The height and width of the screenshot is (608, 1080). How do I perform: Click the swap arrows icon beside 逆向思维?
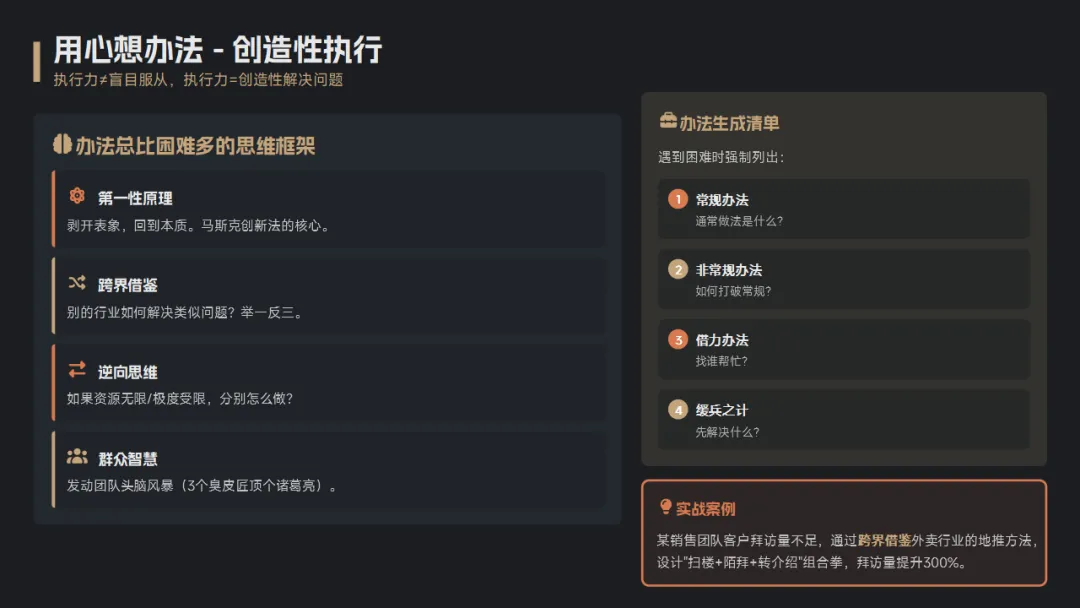point(77,370)
